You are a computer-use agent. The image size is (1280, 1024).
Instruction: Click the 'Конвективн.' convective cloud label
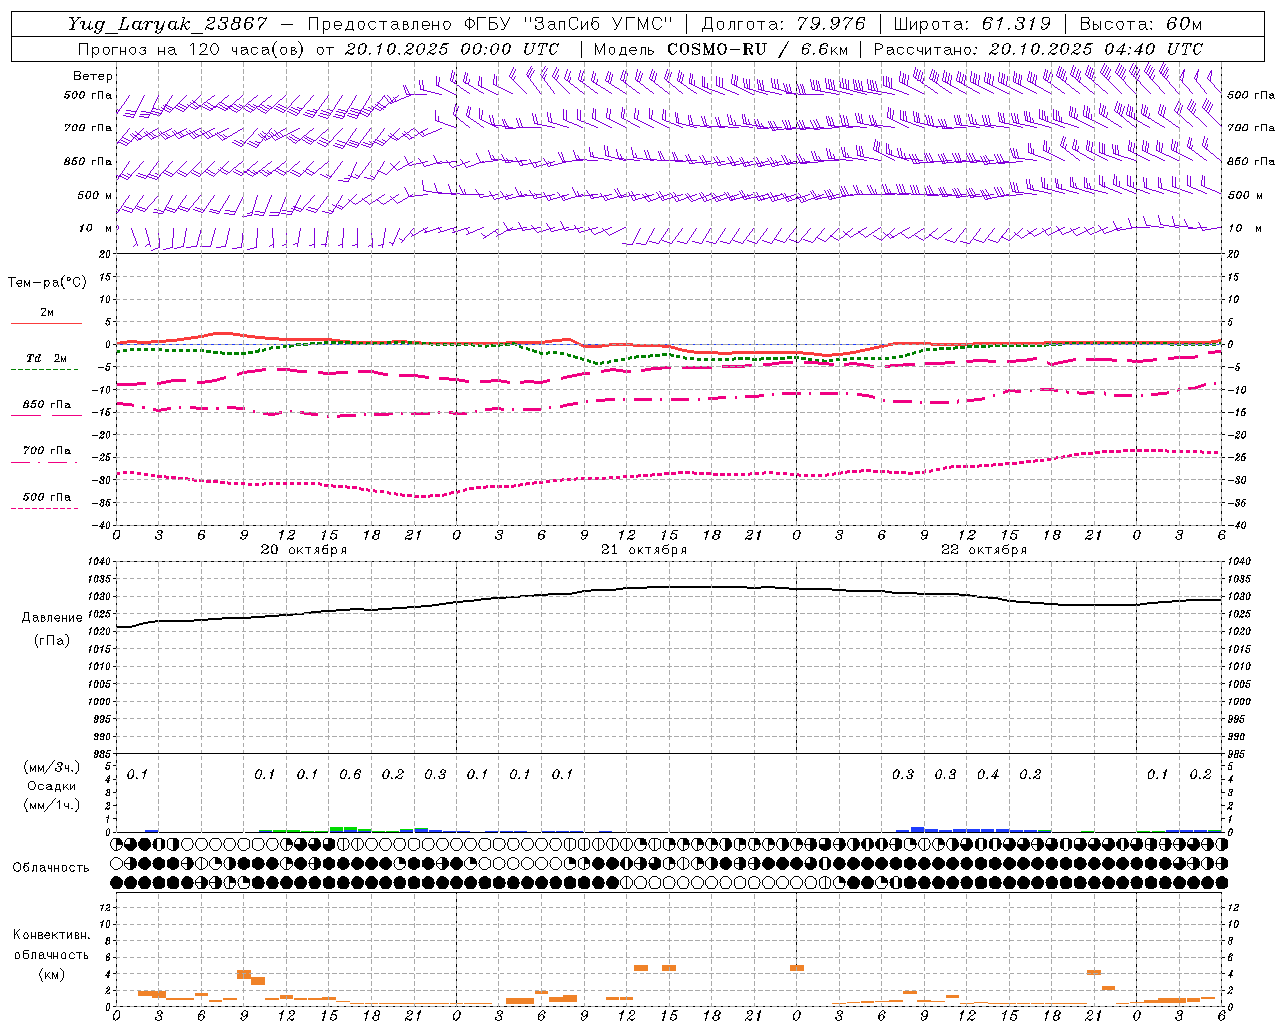(x=52, y=935)
